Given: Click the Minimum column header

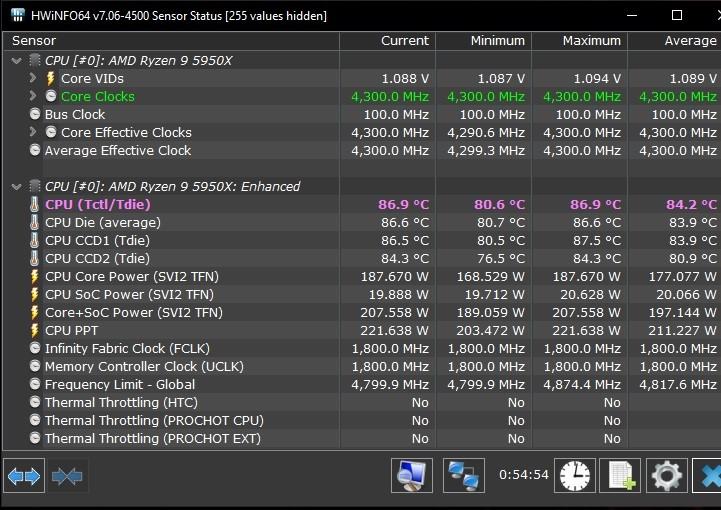Looking at the screenshot, I should pos(483,41).
